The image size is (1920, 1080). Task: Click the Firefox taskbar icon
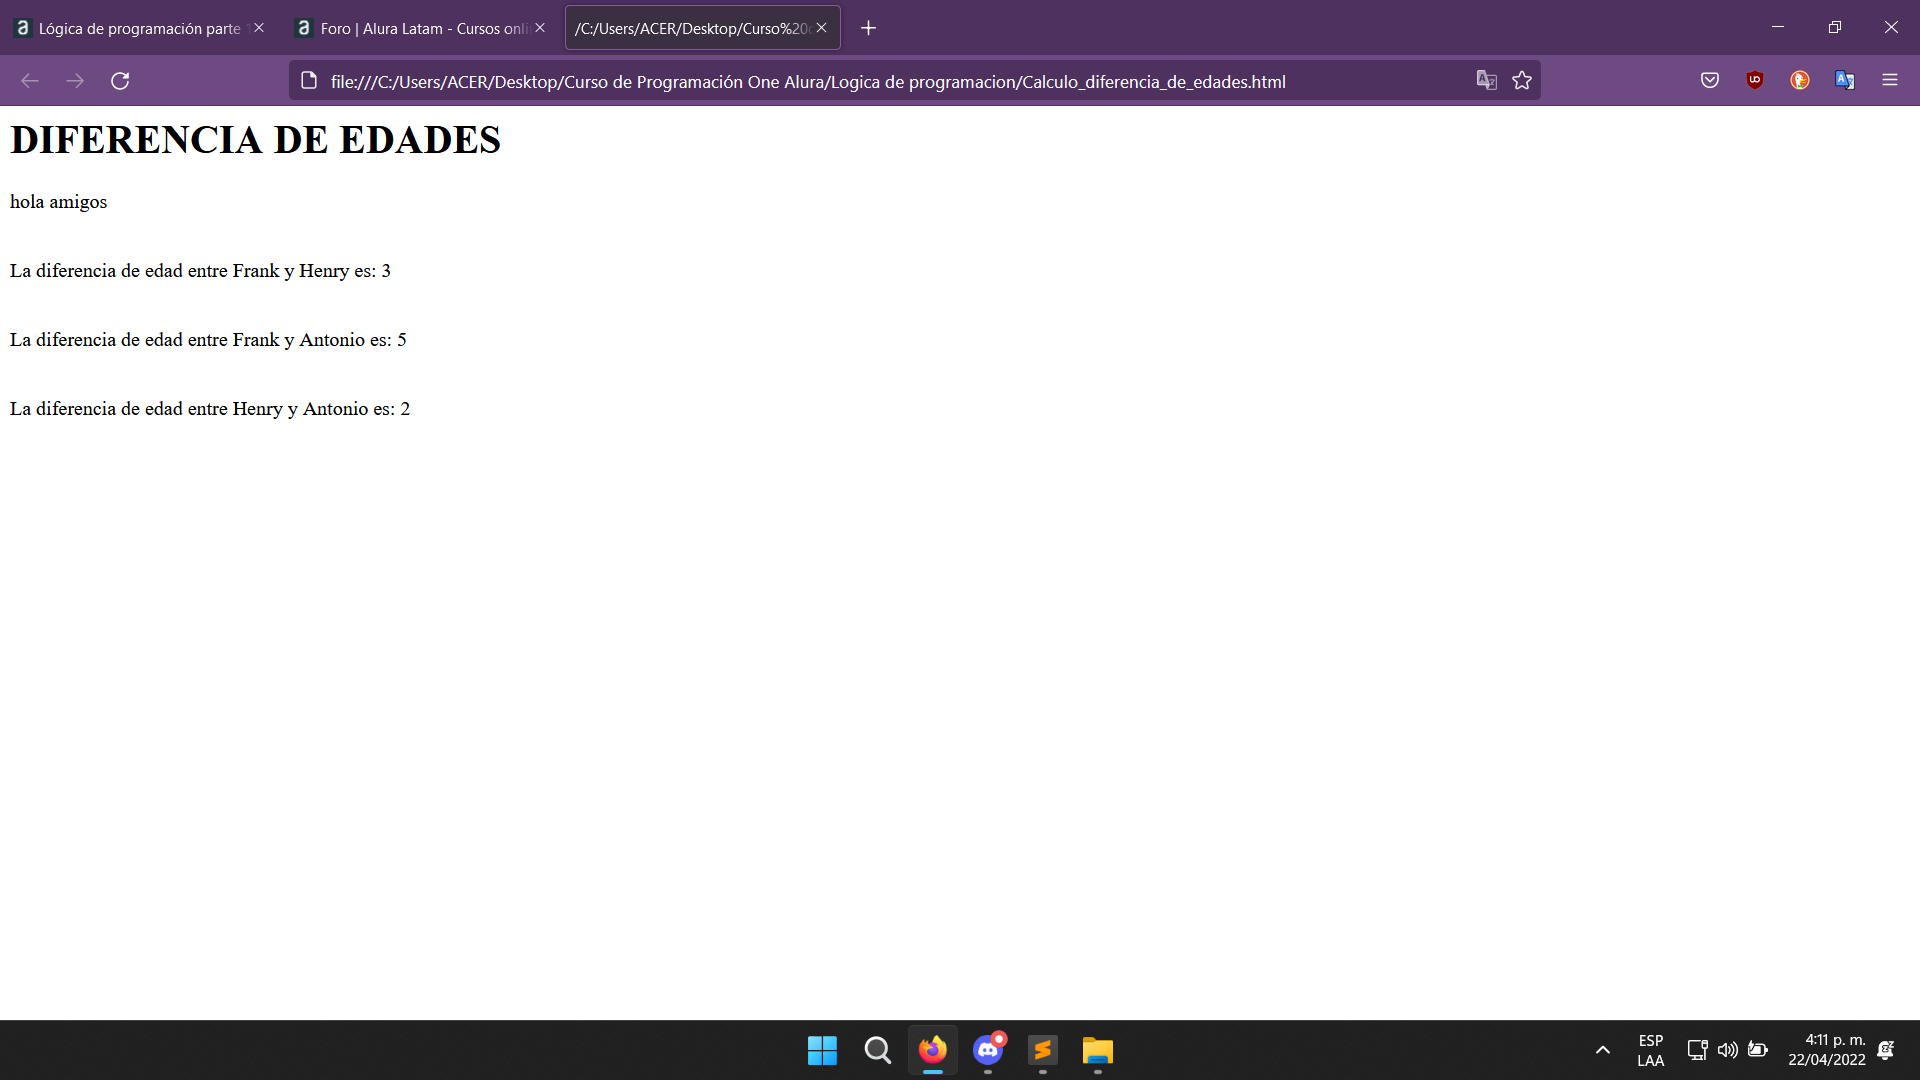[x=932, y=1050]
